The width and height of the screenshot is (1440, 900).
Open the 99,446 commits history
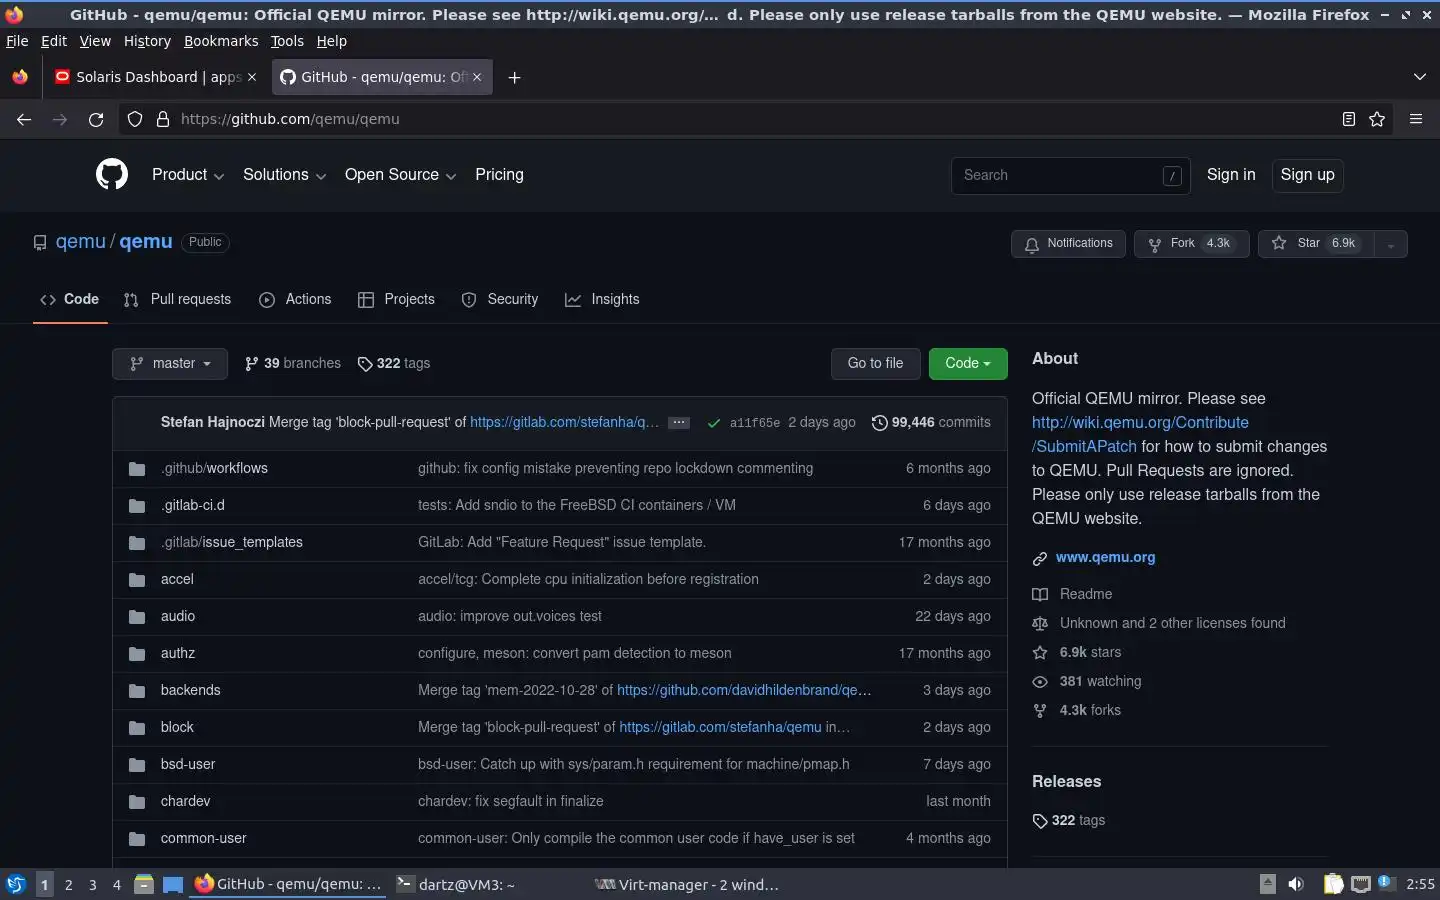click(931, 422)
